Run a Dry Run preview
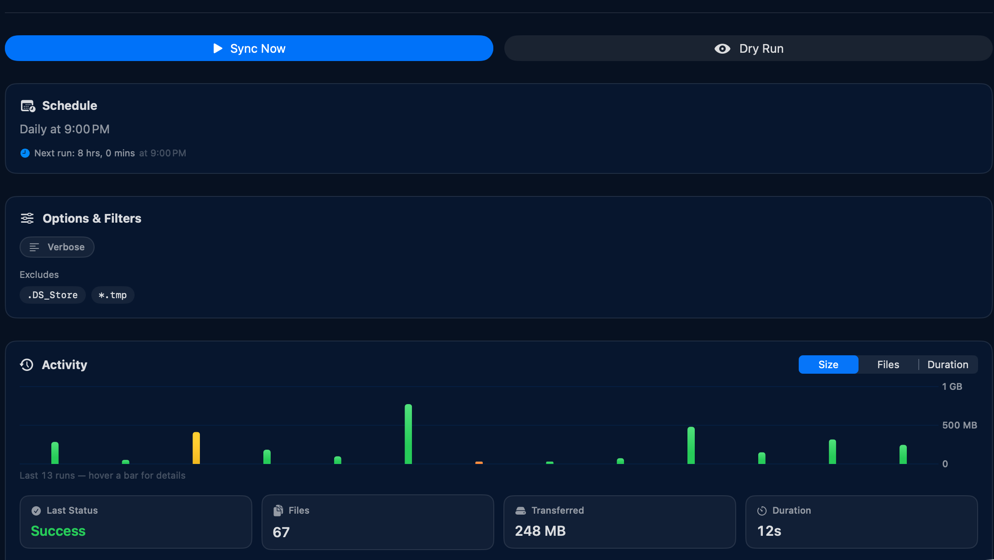Image resolution: width=994 pixels, height=560 pixels. [748, 48]
